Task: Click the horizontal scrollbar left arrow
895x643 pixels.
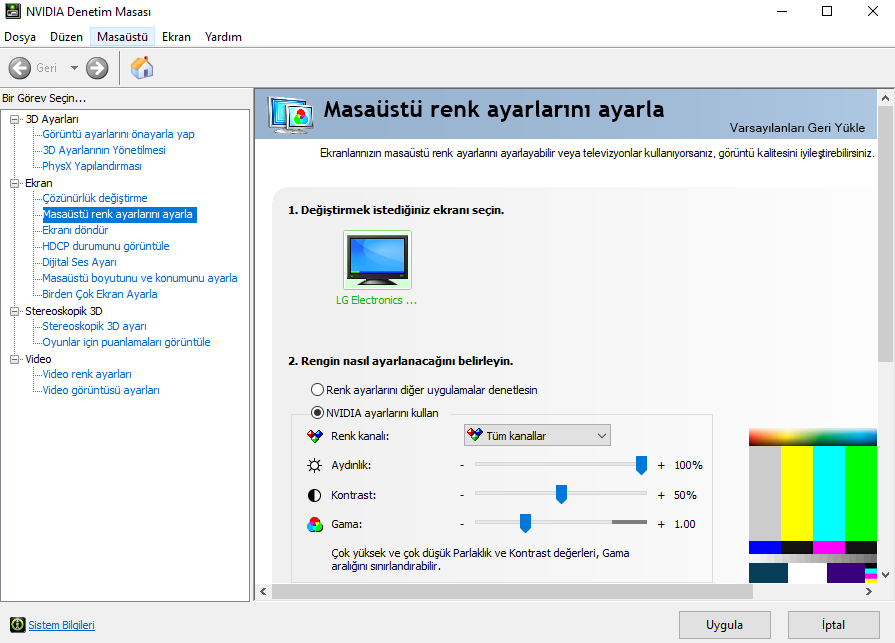Action: [x=263, y=592]
